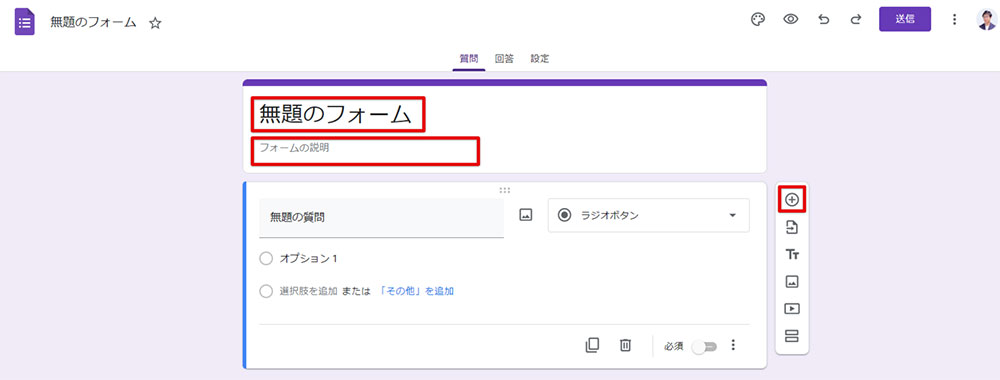
Task: Star this form
Action: click(155, 23)
